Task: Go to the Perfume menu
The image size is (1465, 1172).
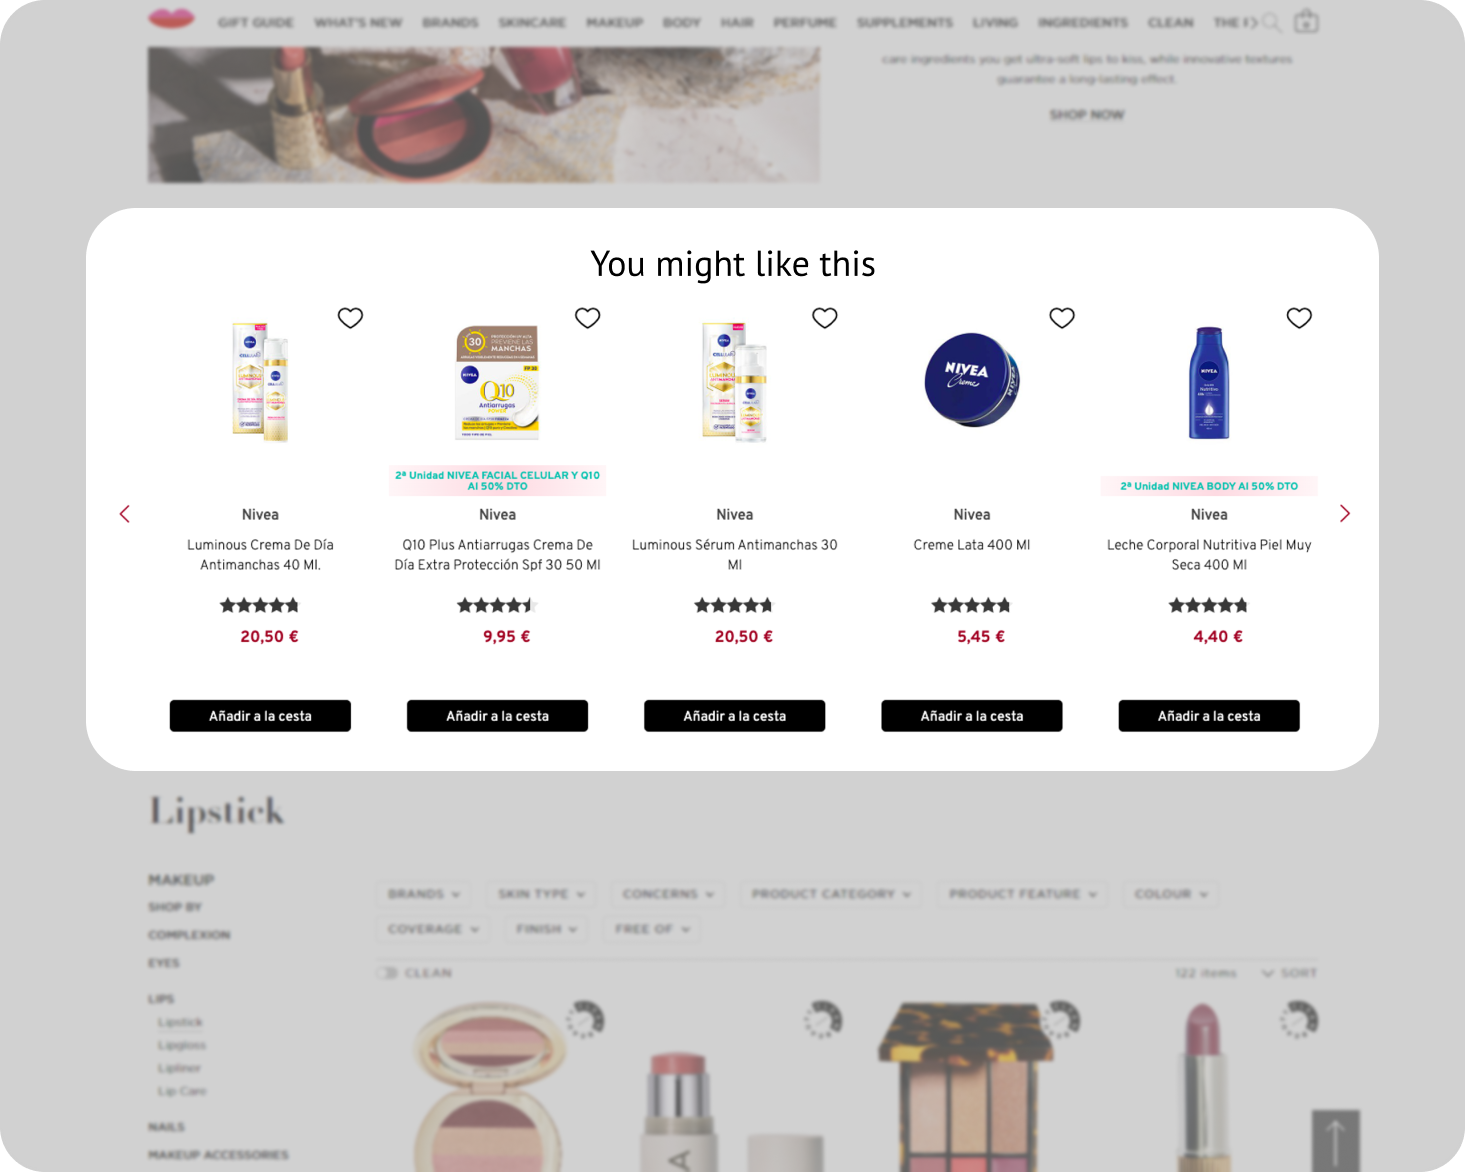Action: [804, 22]
